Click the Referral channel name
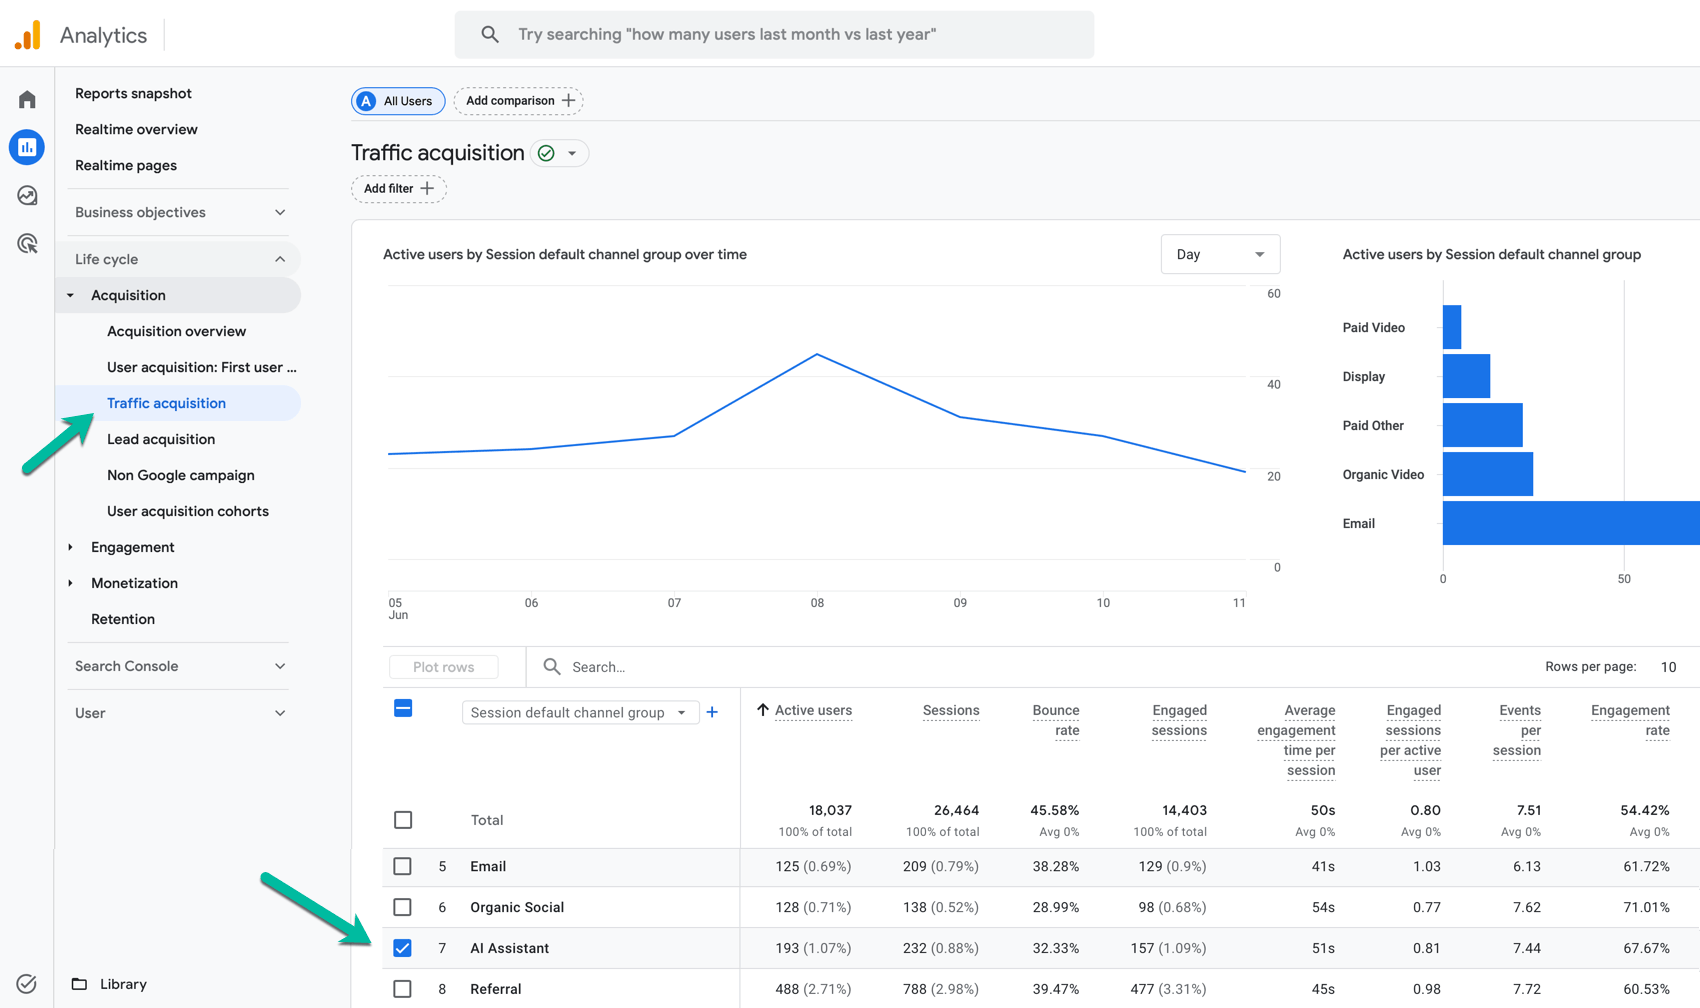The width and height of the screenshot is (1700, 1008). [x=496, y=989]
